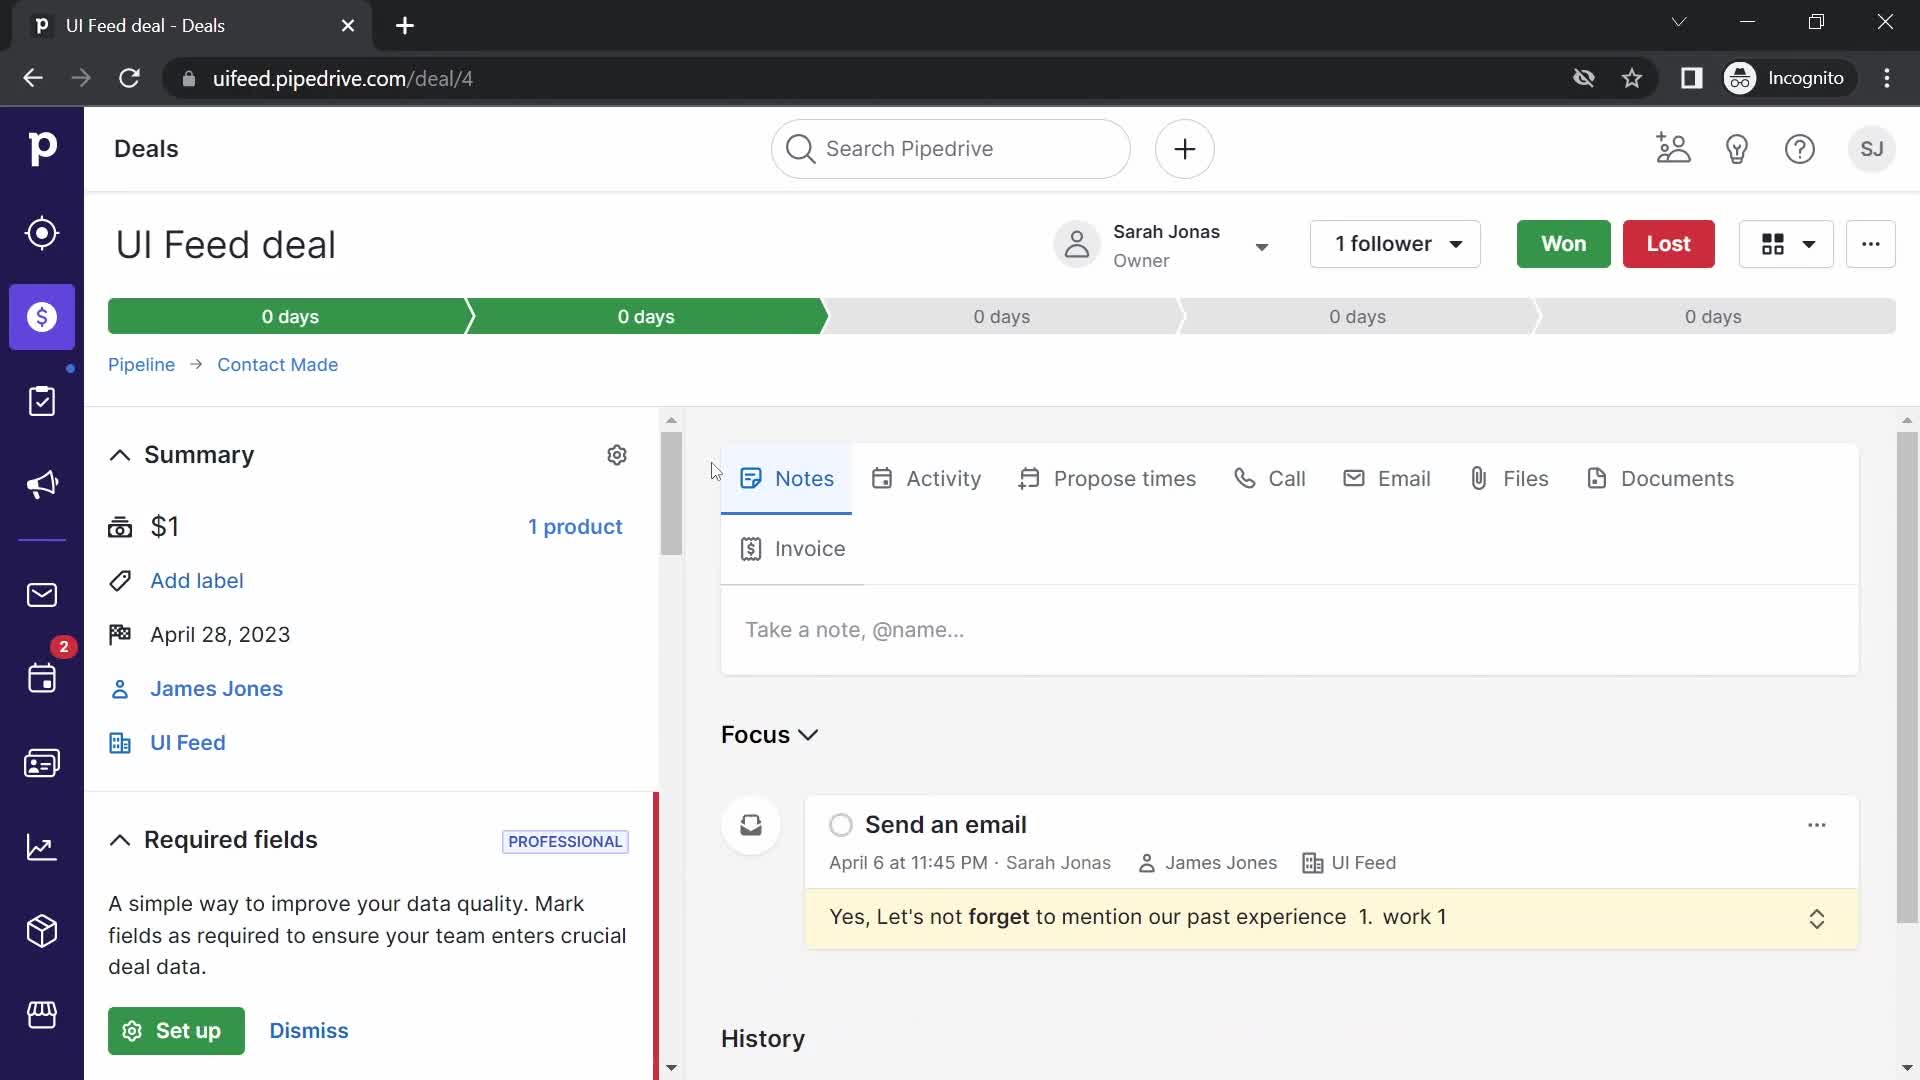Collapse the Summary section

[119, 454]
